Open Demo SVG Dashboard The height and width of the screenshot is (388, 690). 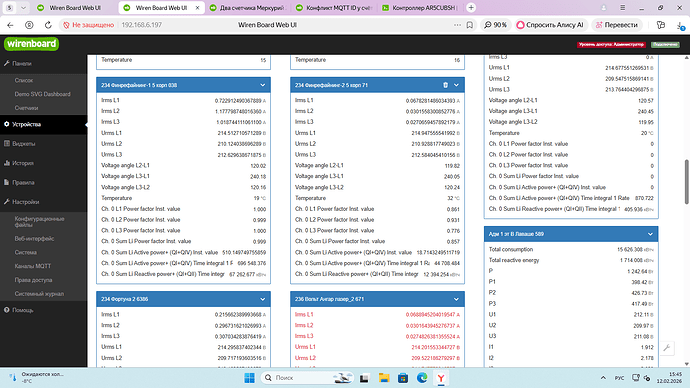click(42, 94)
